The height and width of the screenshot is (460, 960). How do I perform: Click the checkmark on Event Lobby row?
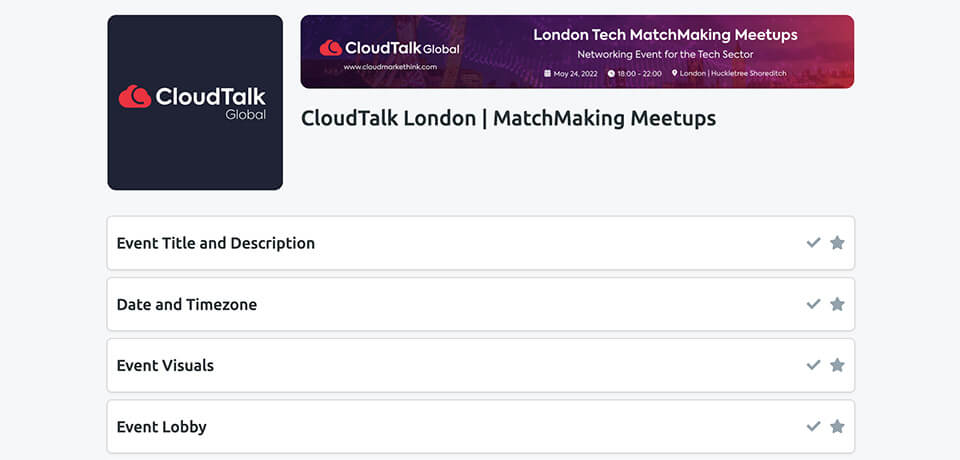[813, 426]
